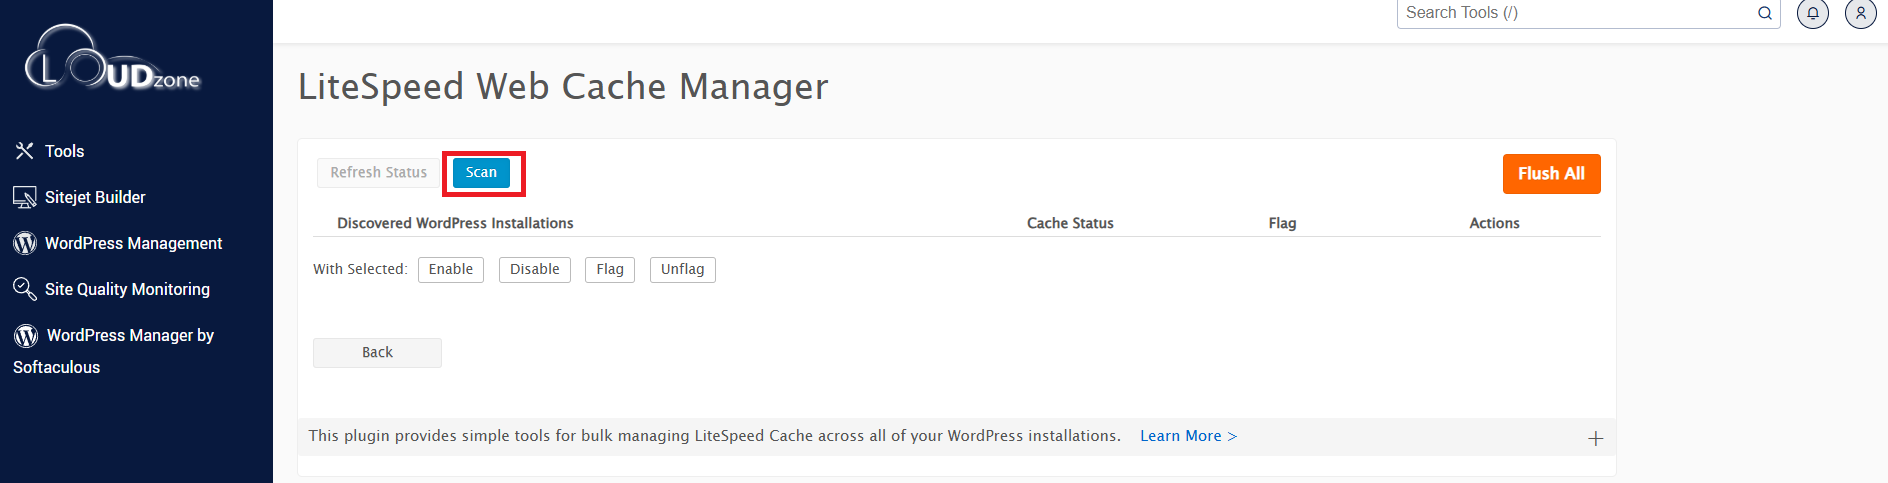Click the CloudZone logo
The height and width of the screenshot is (483, 1888).
[113, 60]
